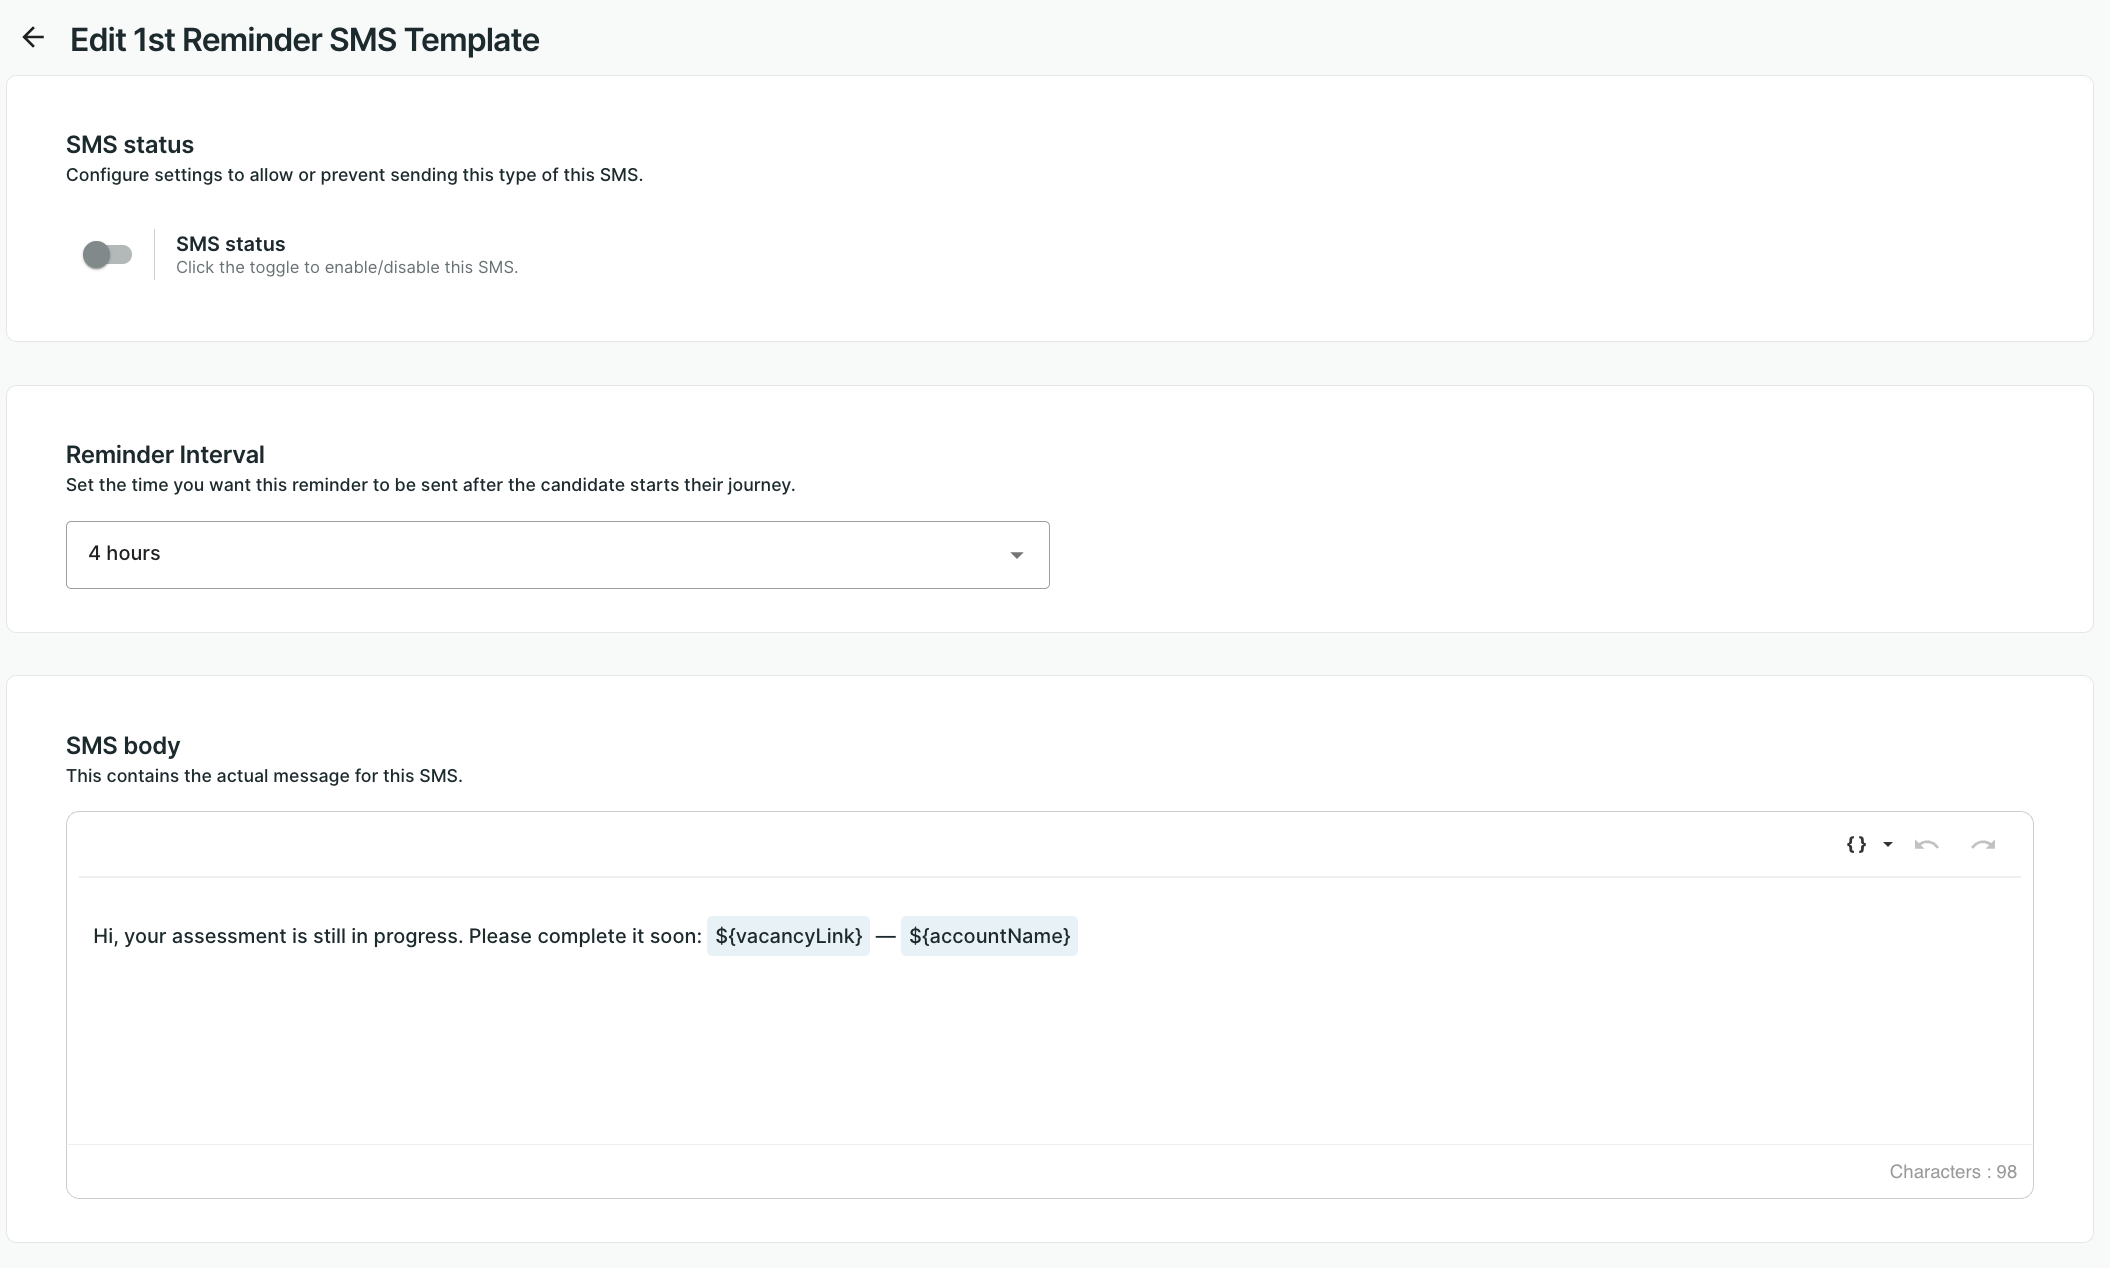The height and width of the screenshot is (1268, 2110).
Task: Place cursor in the 'Hi, your assessment' message text
Action: coord(396,936)
